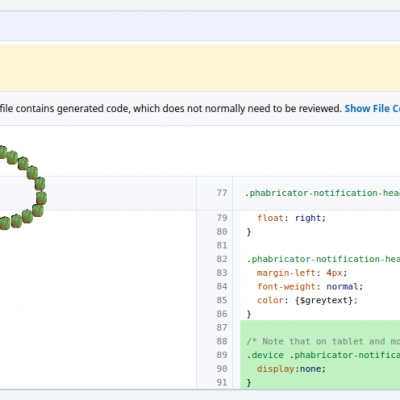Select line number 85

222,300
